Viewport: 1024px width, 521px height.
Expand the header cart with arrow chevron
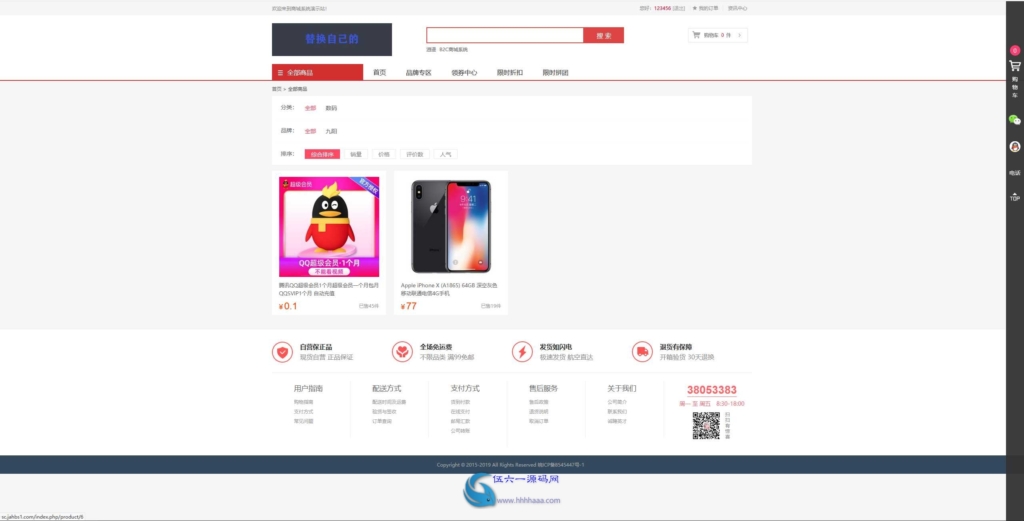[739, 35]
